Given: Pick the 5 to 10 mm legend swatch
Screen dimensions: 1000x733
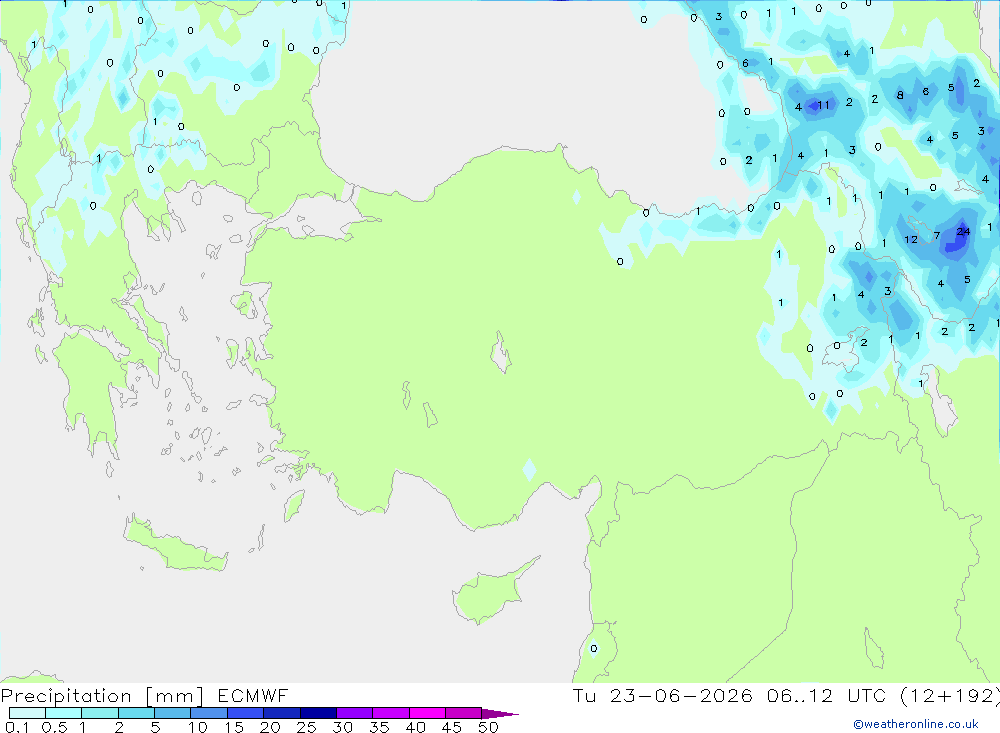Looking at the screenshot, I should click(173, 713).
